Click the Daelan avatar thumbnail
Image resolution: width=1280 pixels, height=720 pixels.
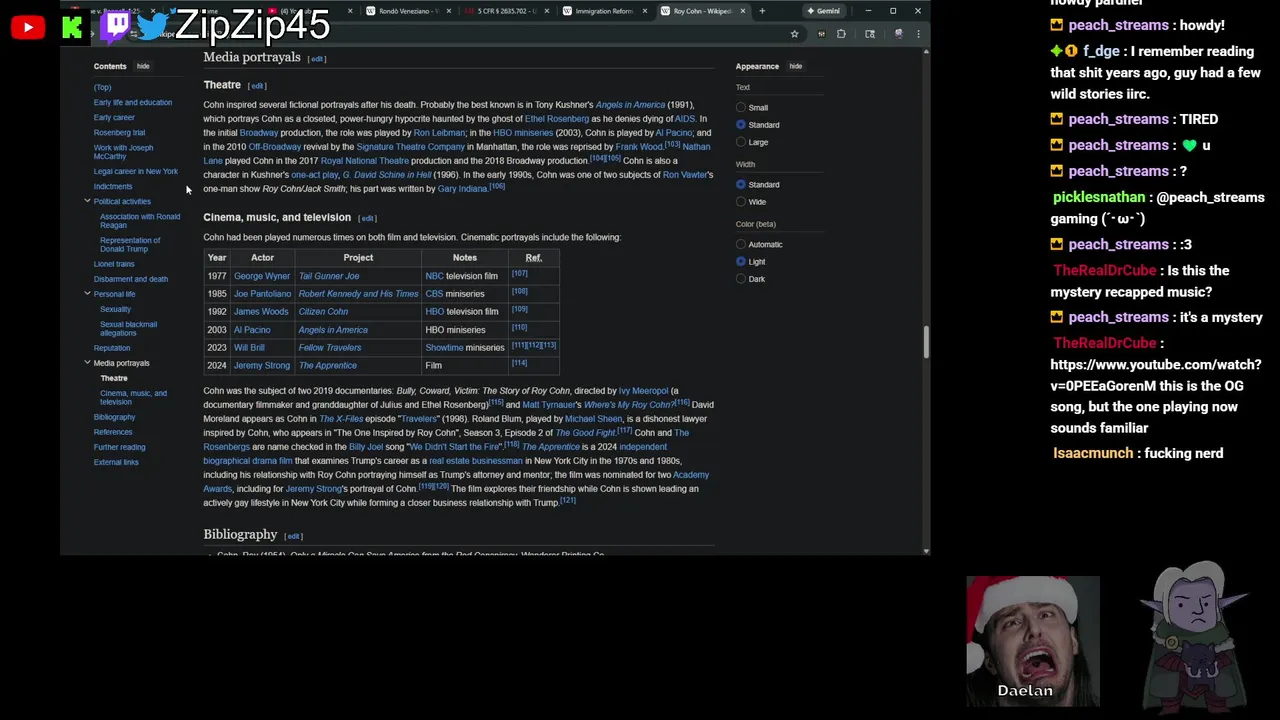coord(1032,641)
